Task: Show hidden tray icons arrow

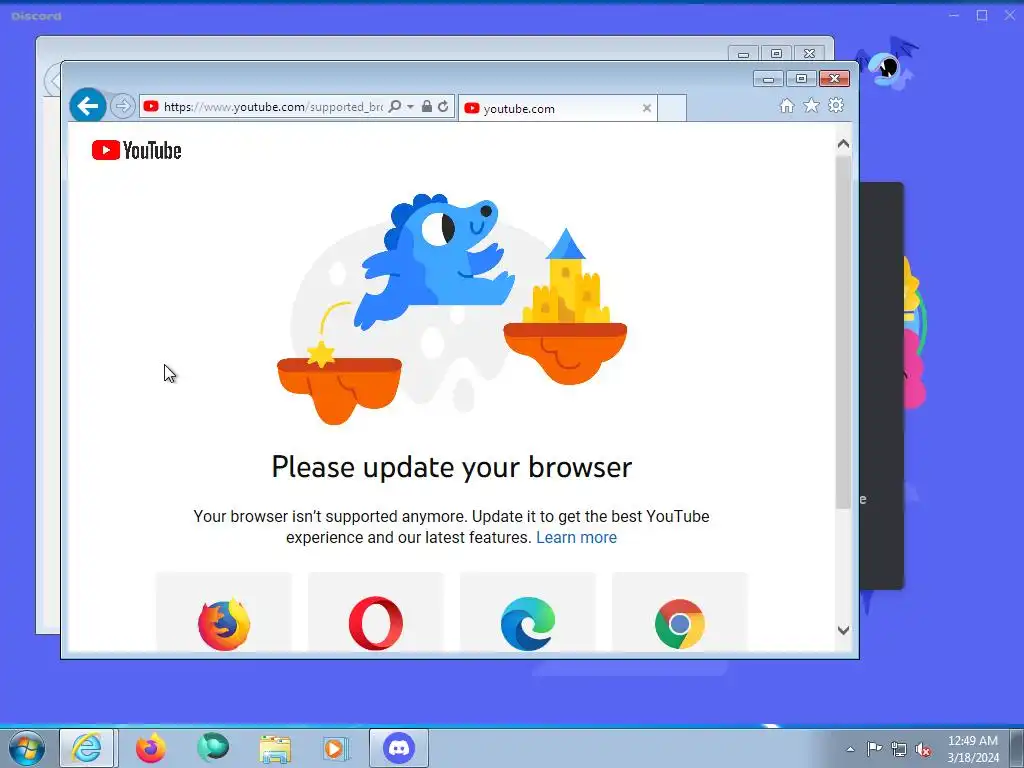Action: point(850,749)
